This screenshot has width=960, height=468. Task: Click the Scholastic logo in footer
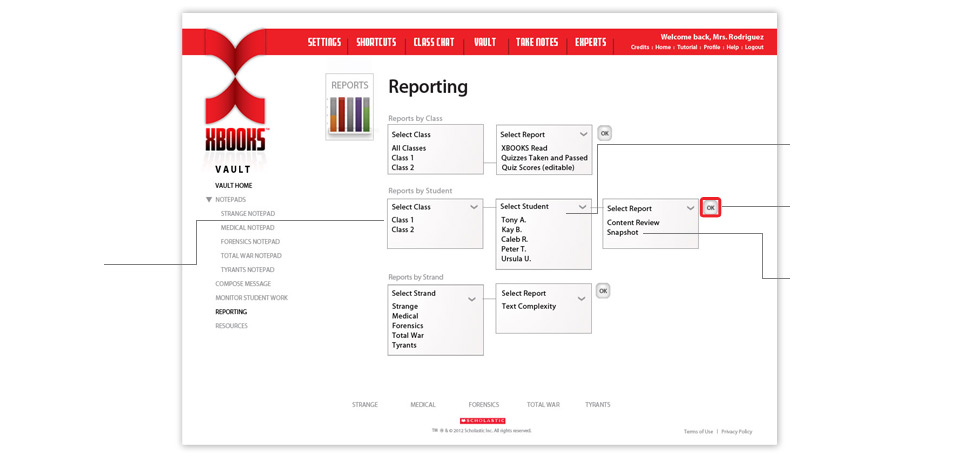pyautogui.click(x=482, y=420)
